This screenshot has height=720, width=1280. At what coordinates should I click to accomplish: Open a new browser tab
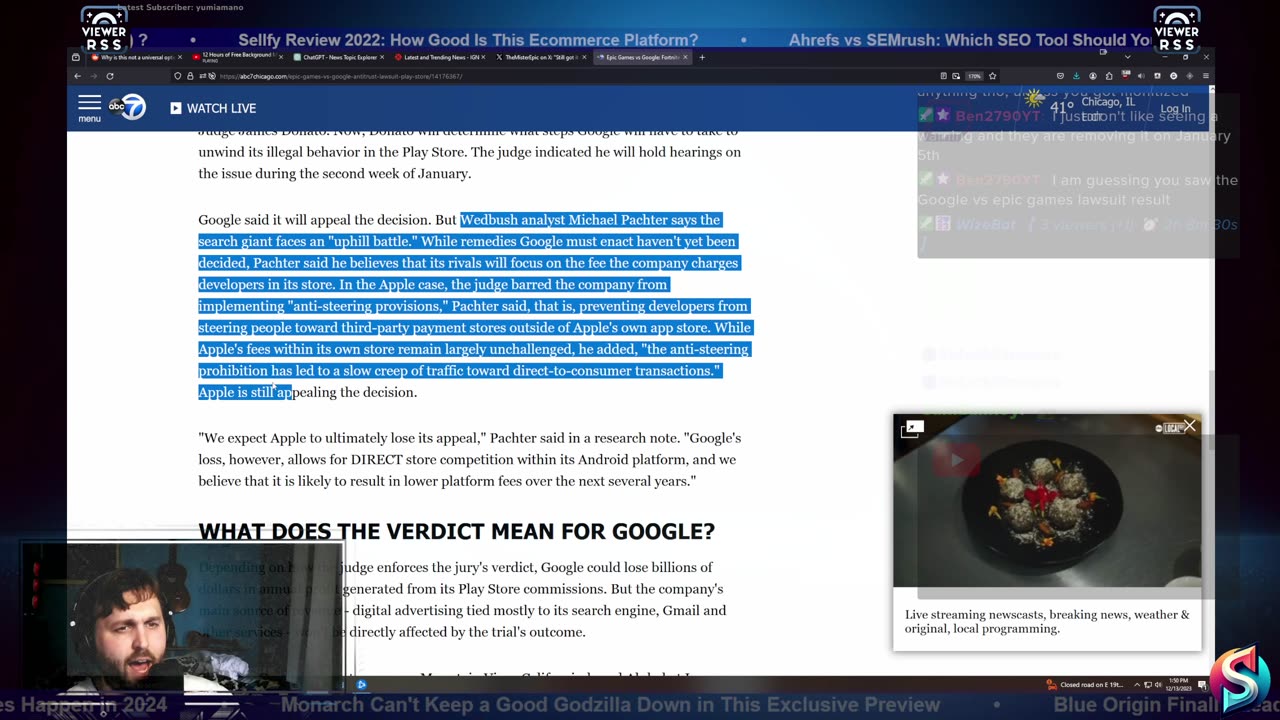702,57
